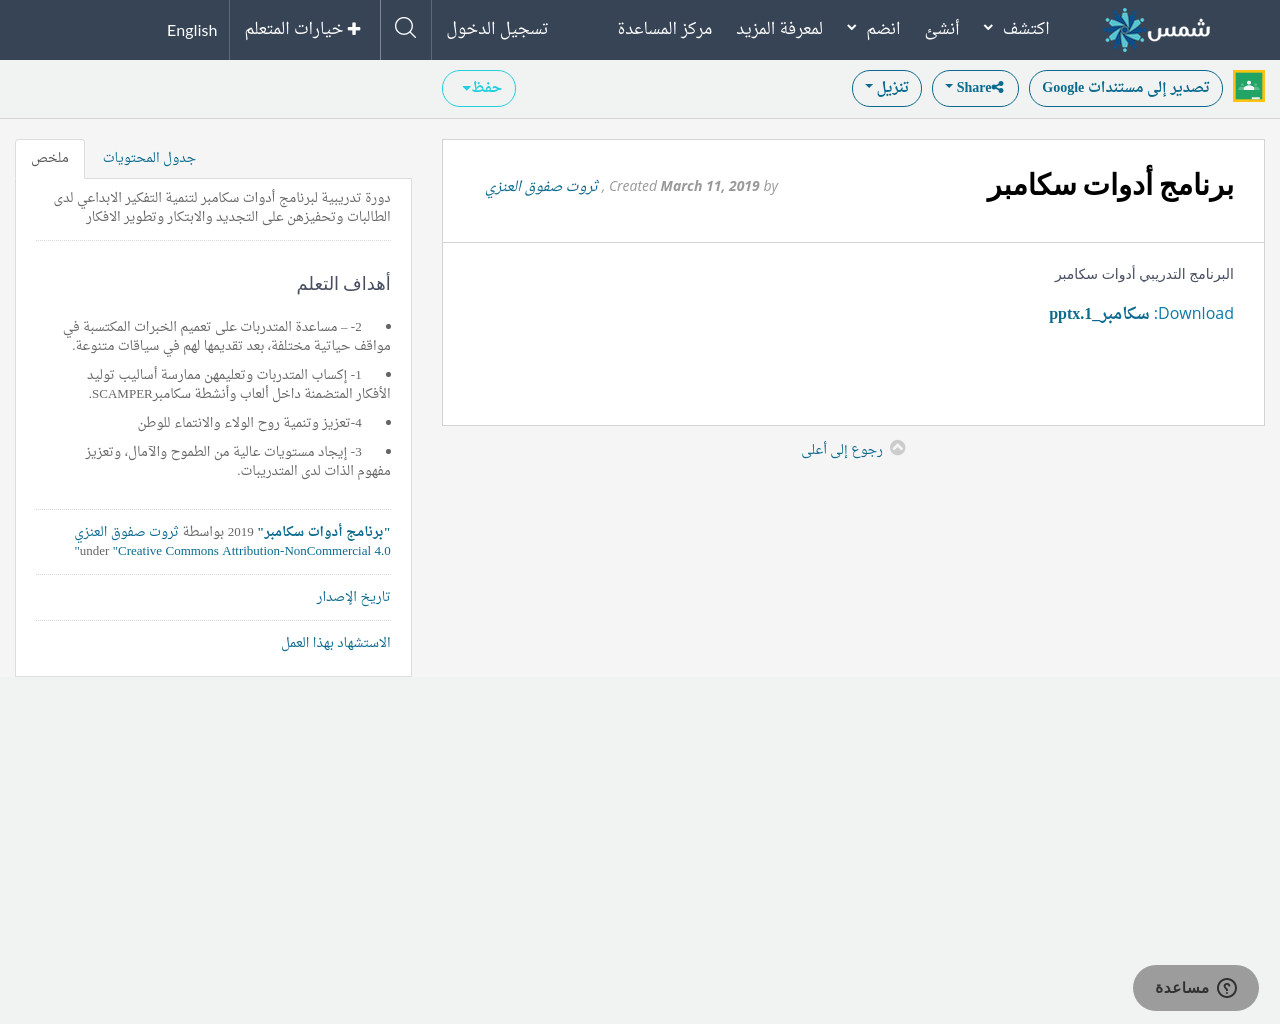Click the أهداف التعلم heading

point(343,284)
